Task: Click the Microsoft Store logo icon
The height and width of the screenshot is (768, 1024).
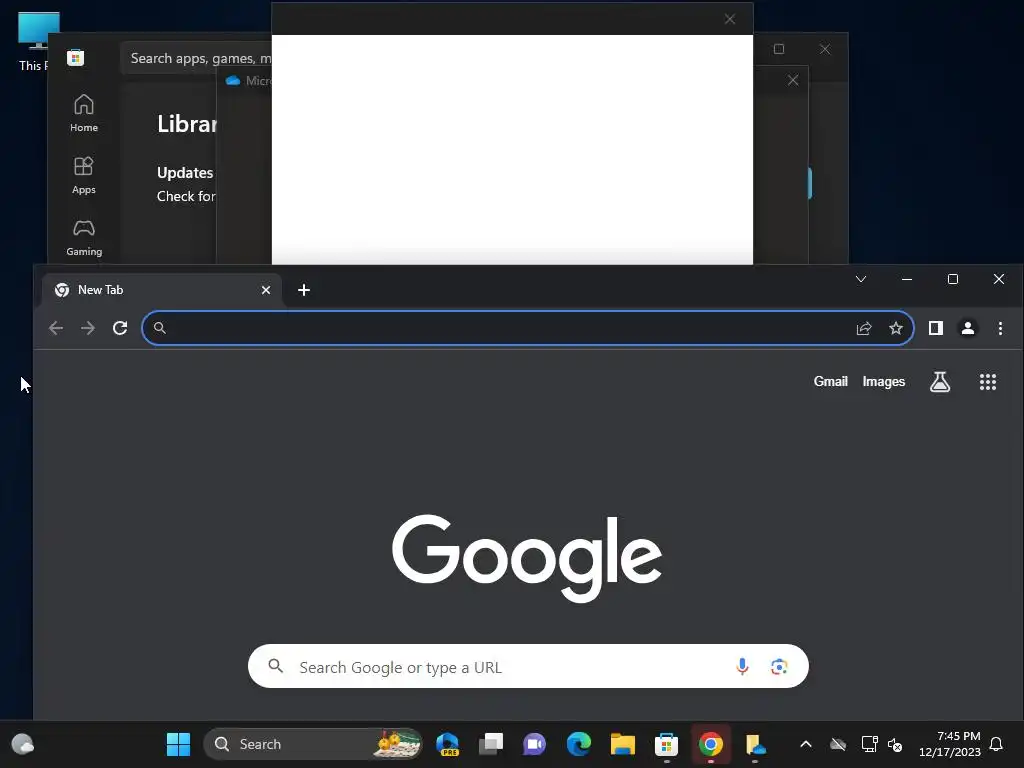Action: point(75,57)
